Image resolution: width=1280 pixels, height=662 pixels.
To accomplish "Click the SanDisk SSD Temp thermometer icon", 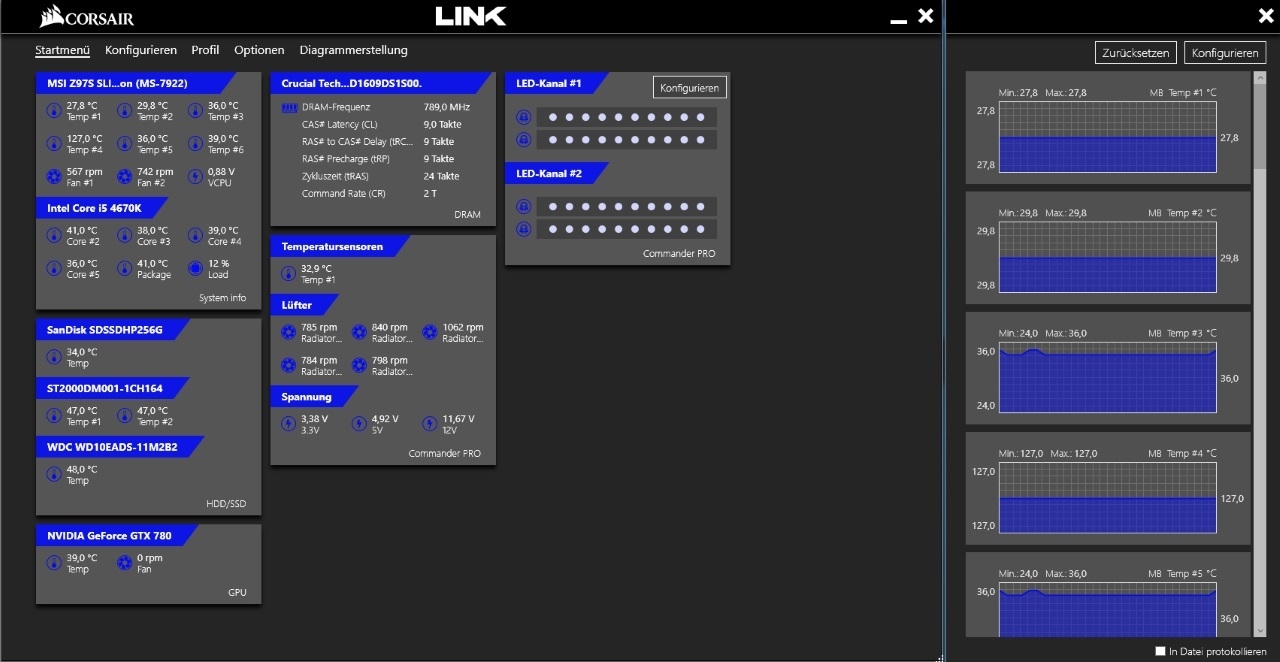I will [x=54, y=358].
